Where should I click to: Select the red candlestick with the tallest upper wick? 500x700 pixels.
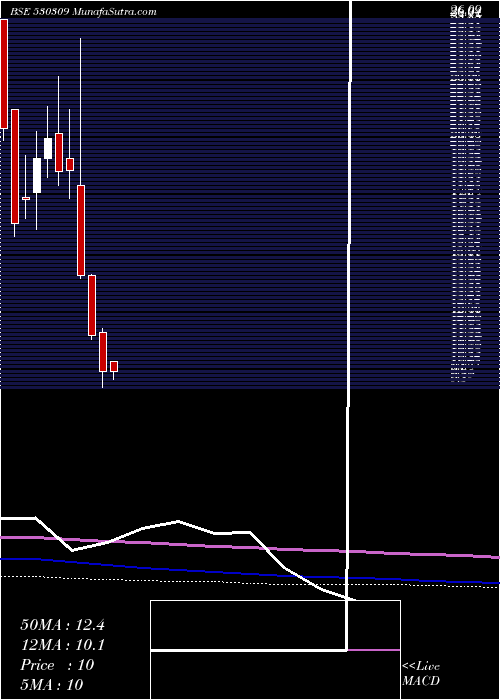(x=81, y=230)
